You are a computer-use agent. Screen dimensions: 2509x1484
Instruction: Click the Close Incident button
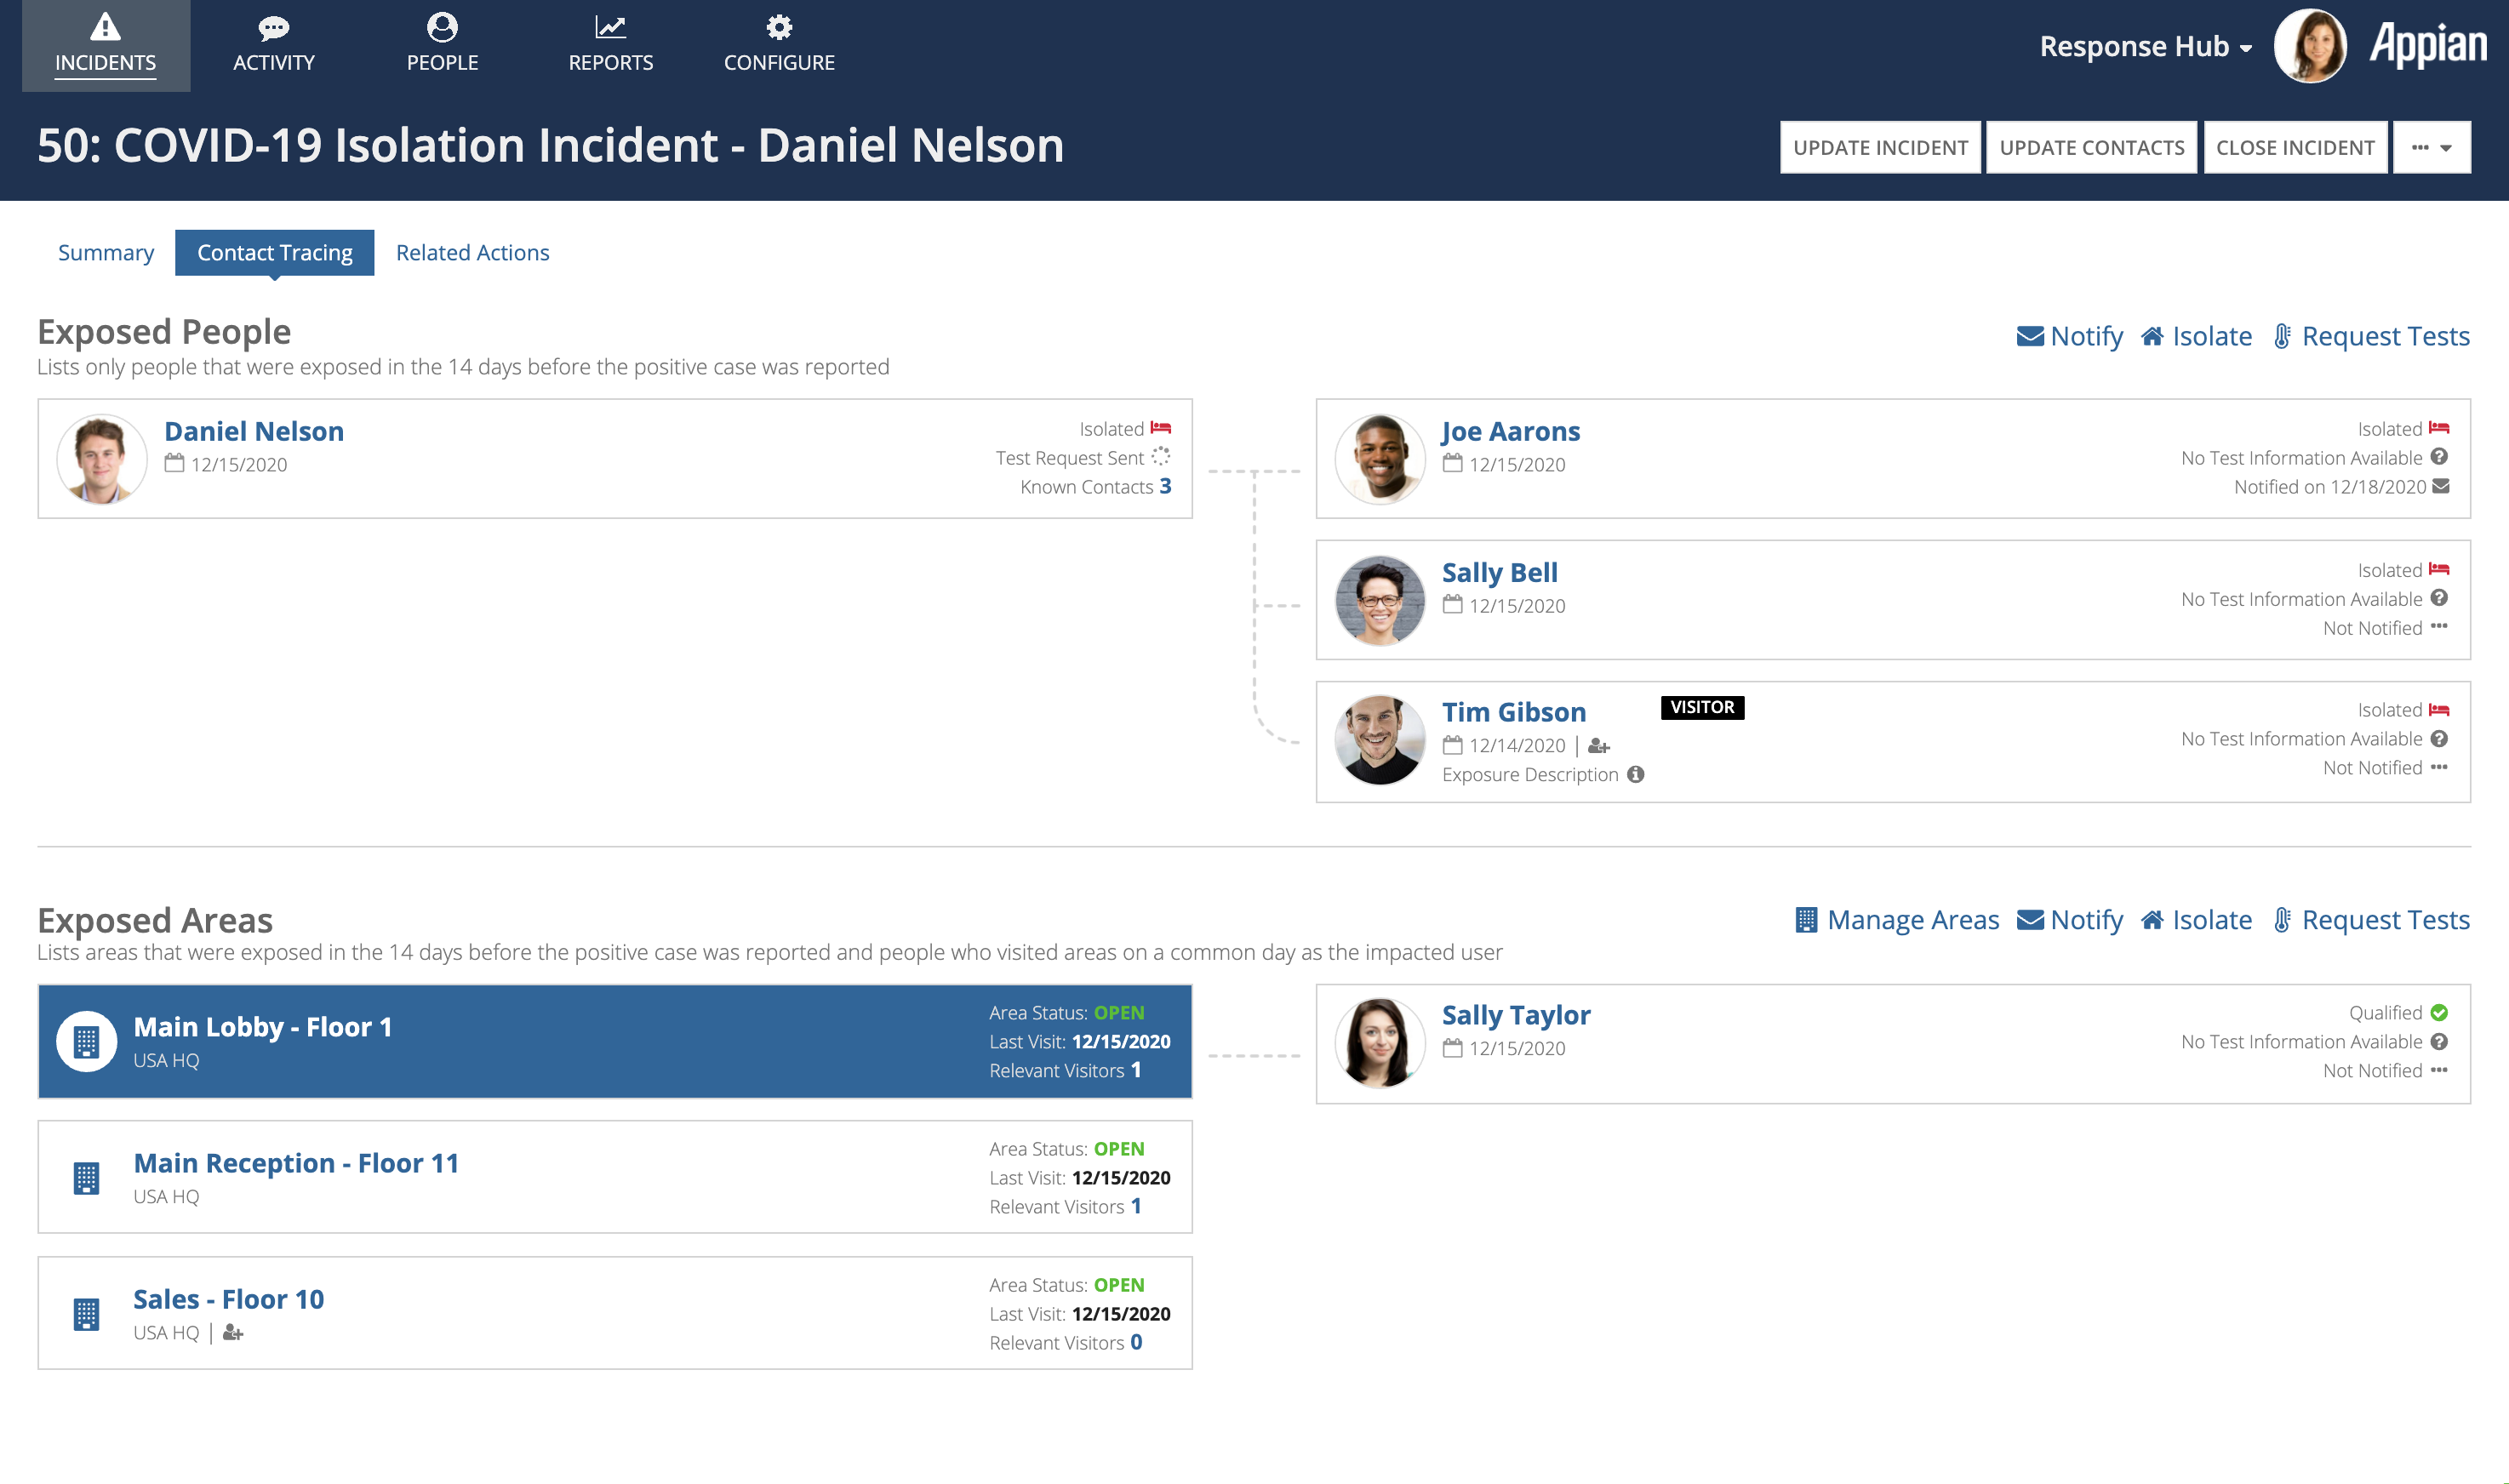[x=2295, y=146]
